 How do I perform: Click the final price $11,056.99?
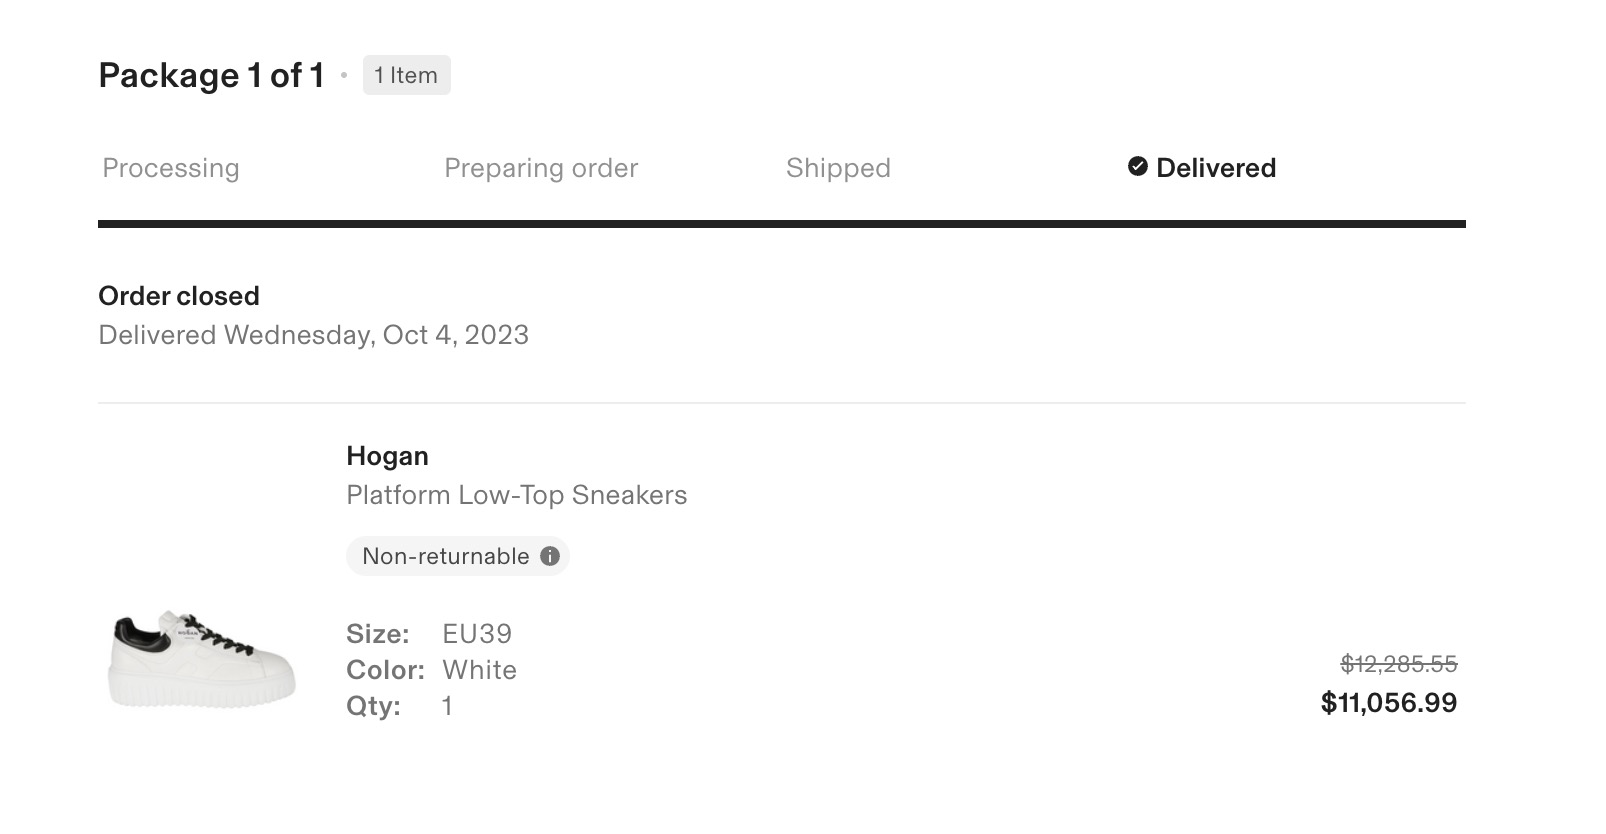click(x=1388, y=703)
